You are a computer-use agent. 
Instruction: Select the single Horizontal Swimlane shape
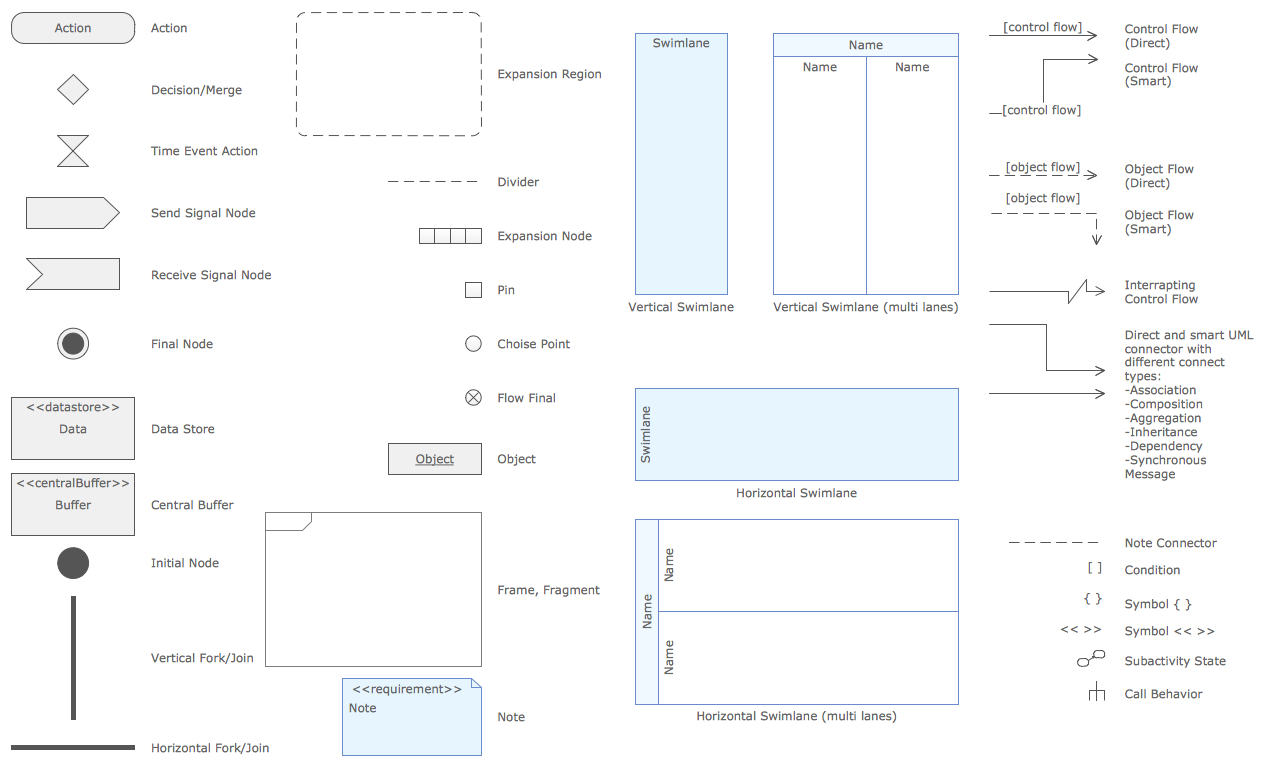(797, 434)
